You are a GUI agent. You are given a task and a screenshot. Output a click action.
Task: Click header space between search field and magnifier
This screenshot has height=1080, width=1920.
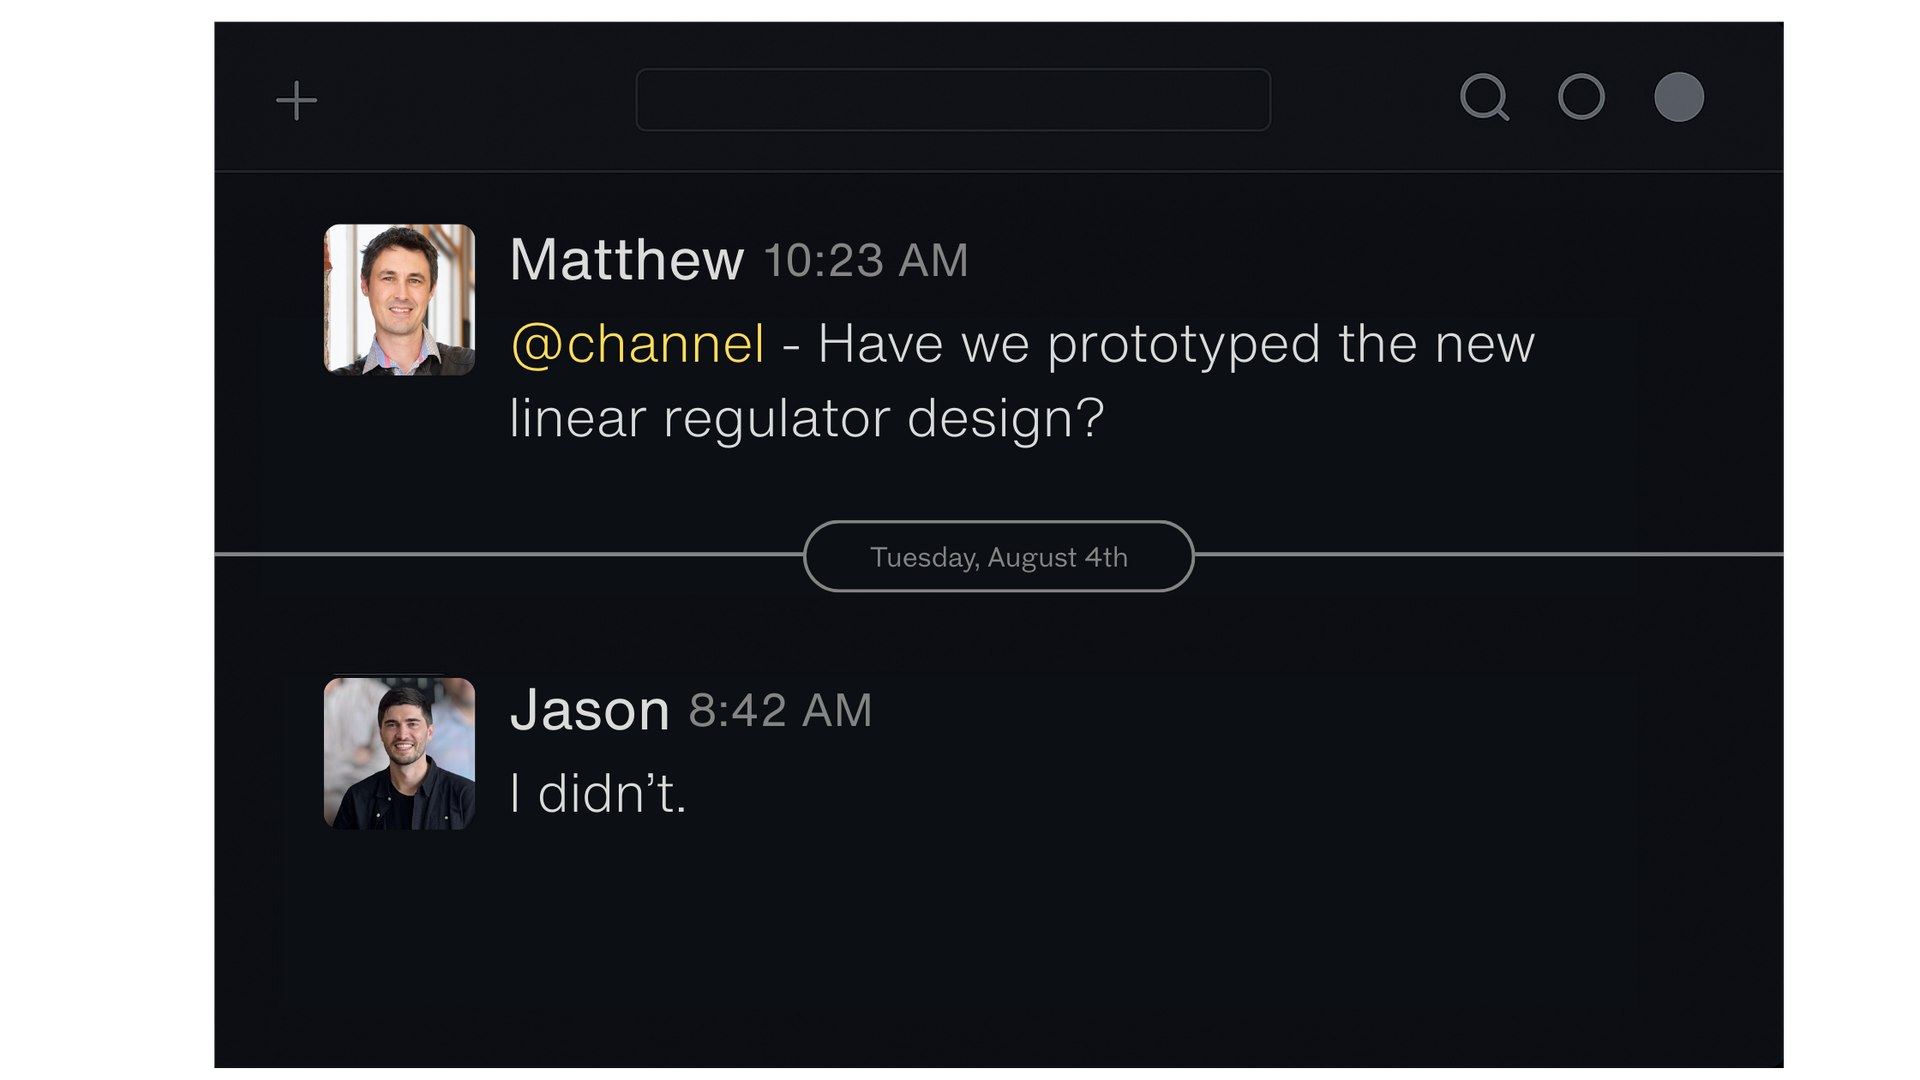[x=1365, y=100]
